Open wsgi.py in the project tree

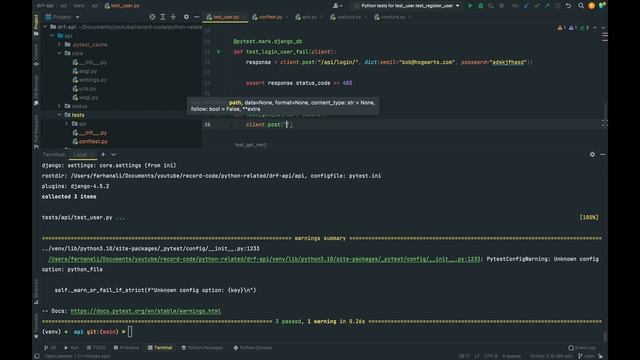[x=85, y=98]
